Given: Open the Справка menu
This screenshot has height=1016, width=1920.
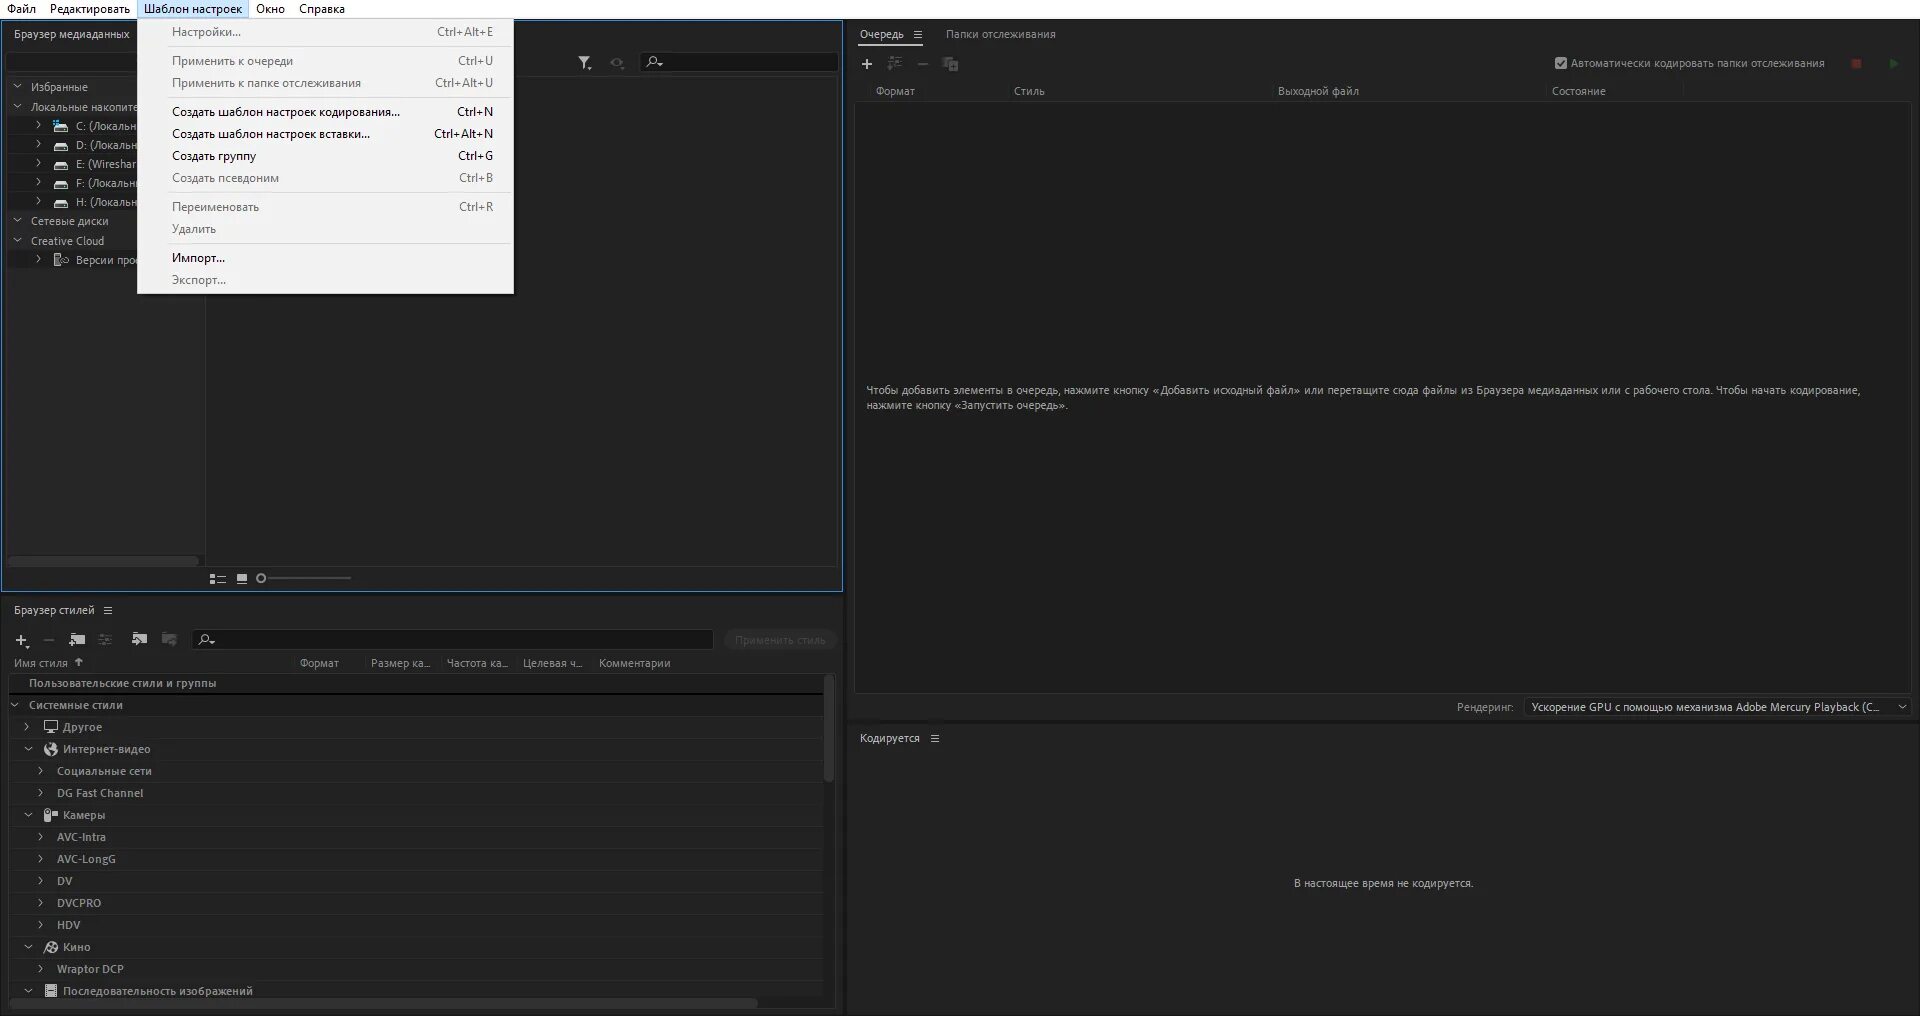Looking at the screenshot, I should pos(322,9).
